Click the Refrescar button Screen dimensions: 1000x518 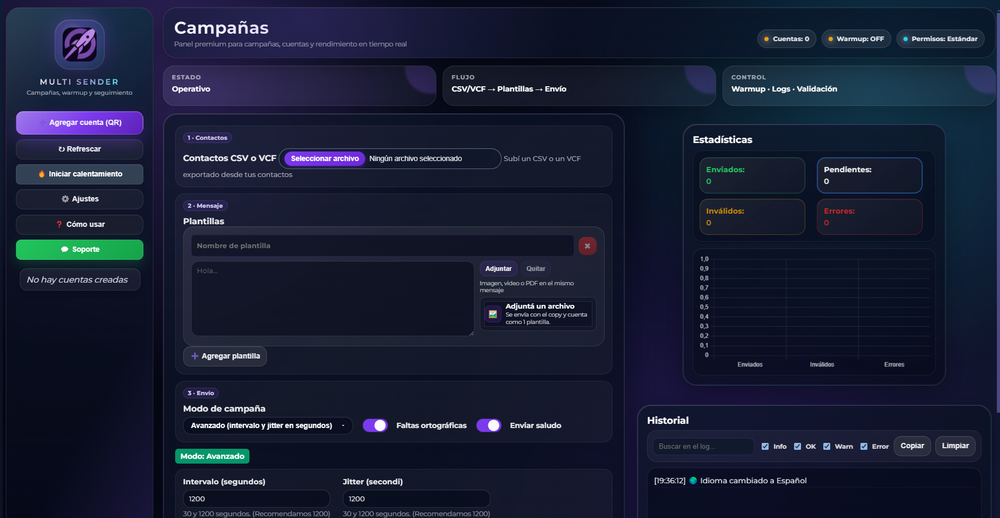[80, 149]
